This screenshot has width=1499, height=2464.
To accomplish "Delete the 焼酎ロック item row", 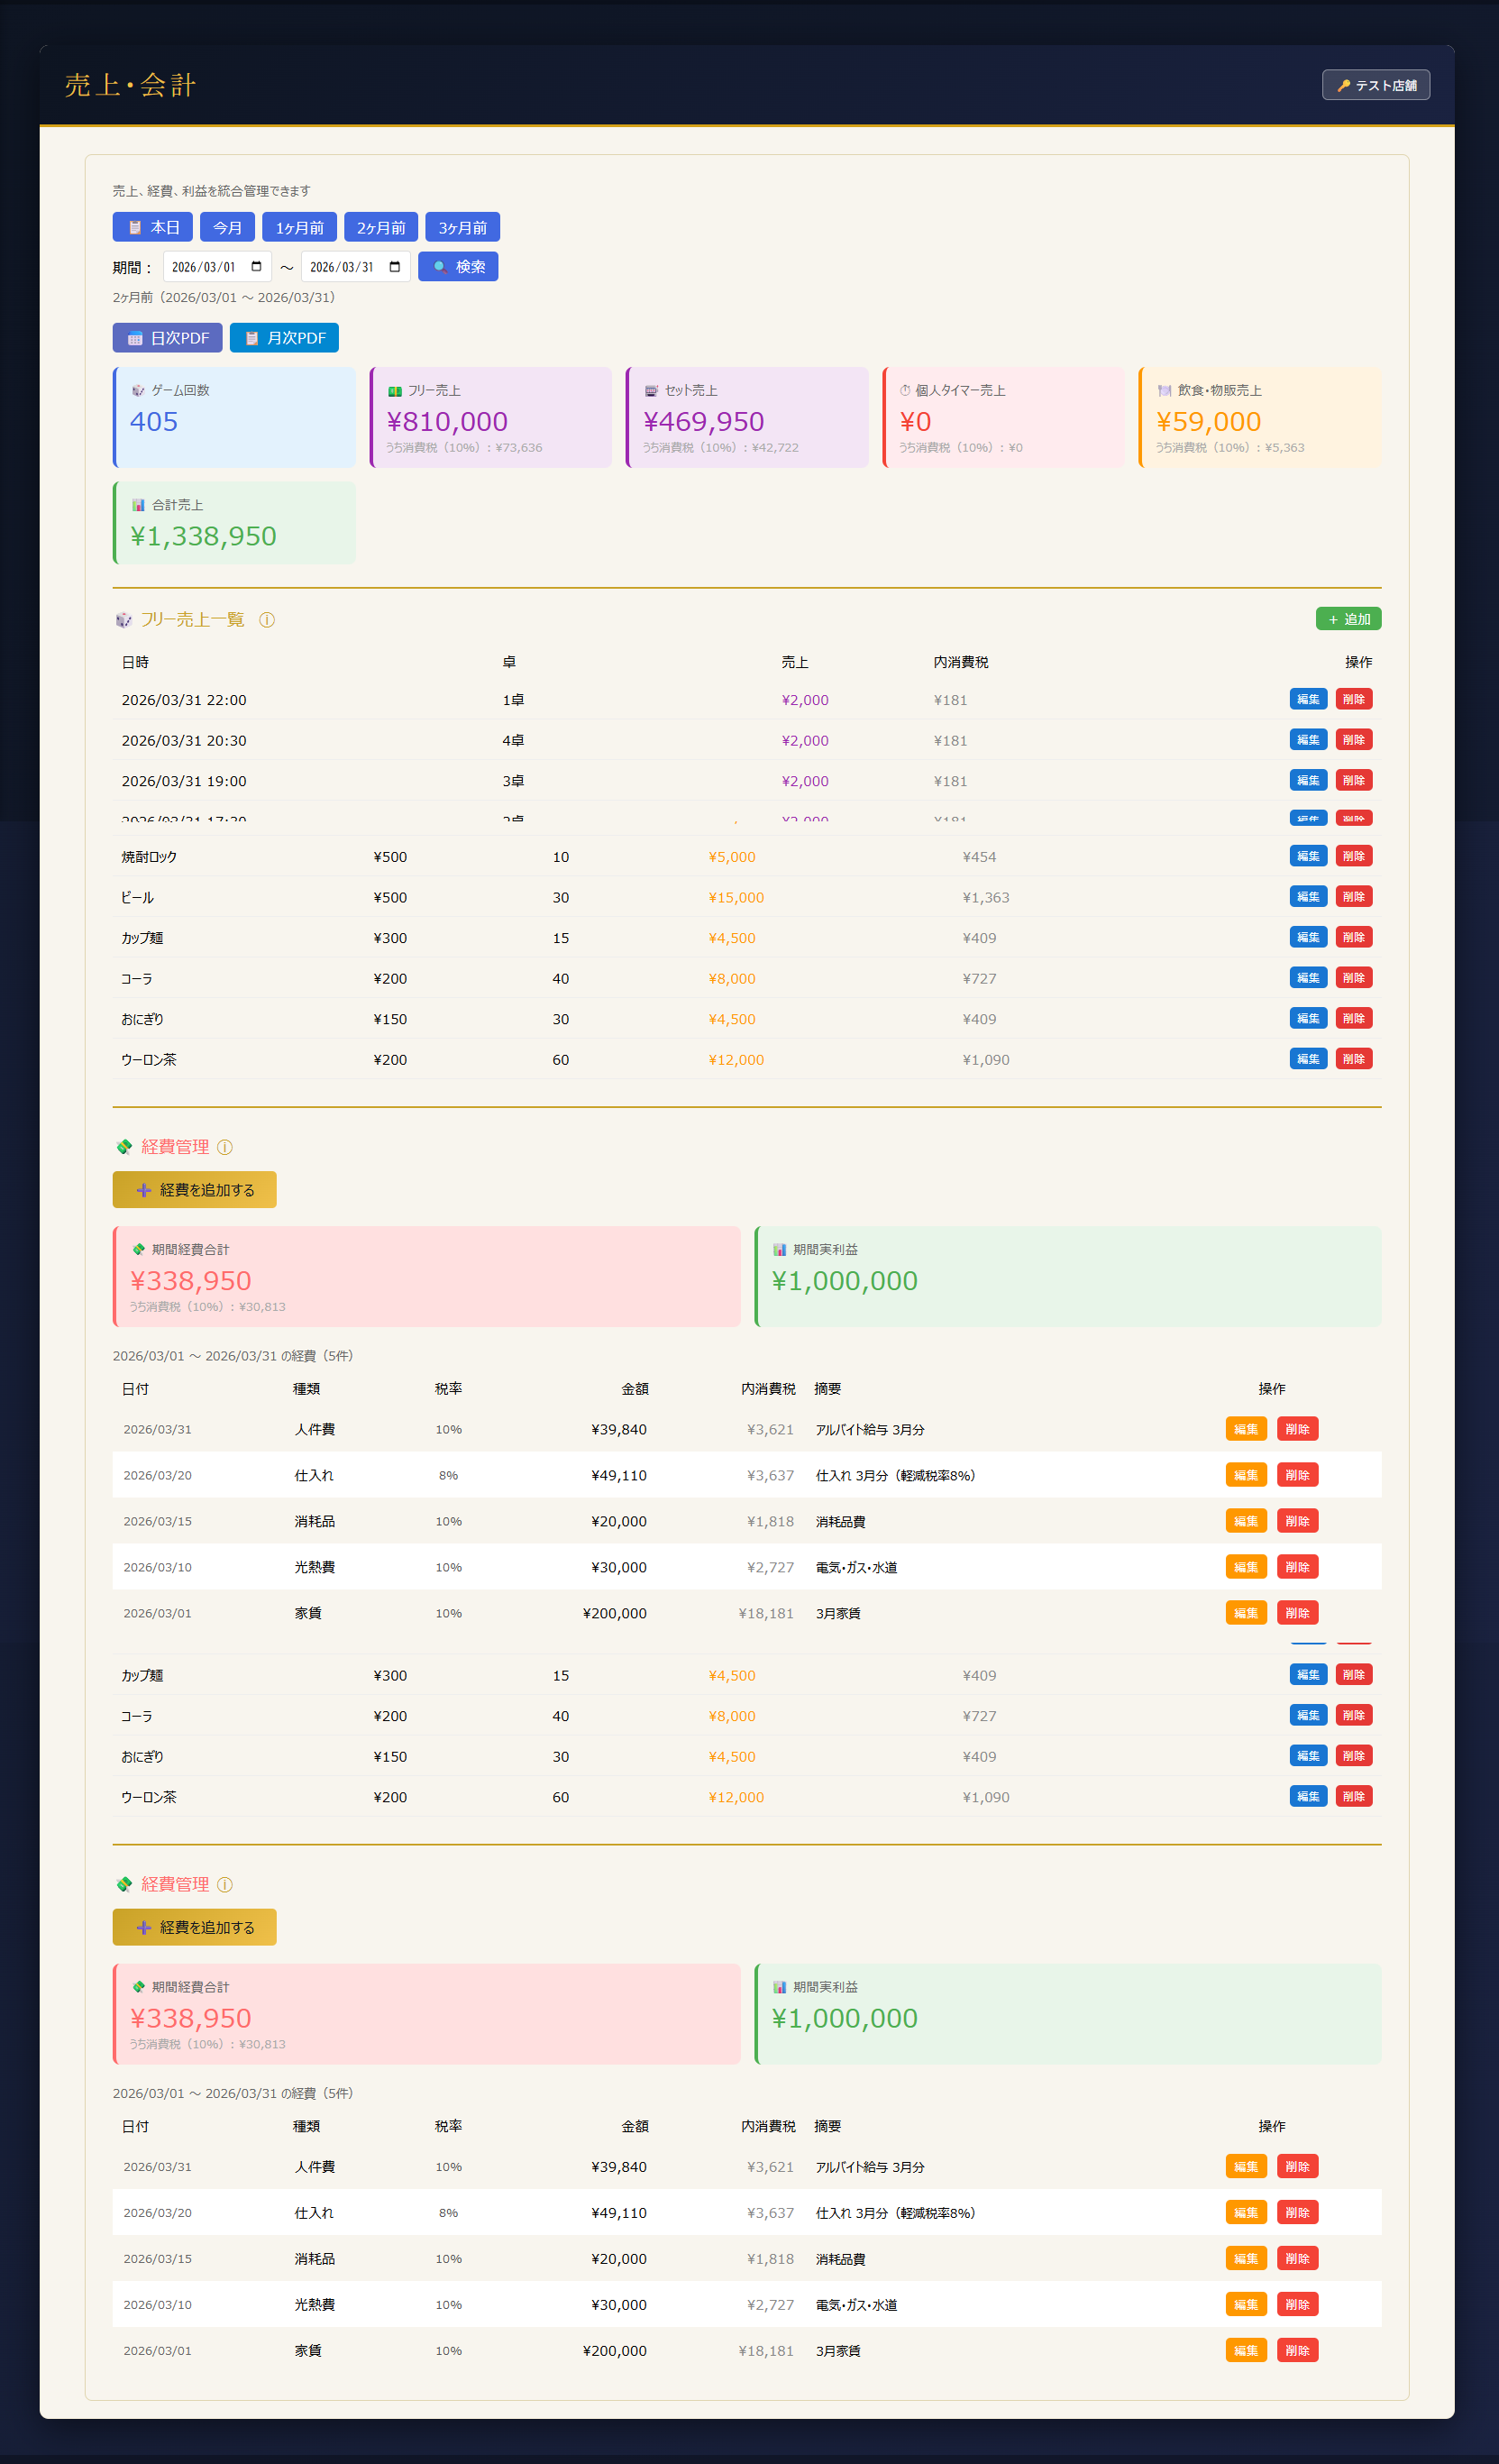I will tap(1353, 856).
